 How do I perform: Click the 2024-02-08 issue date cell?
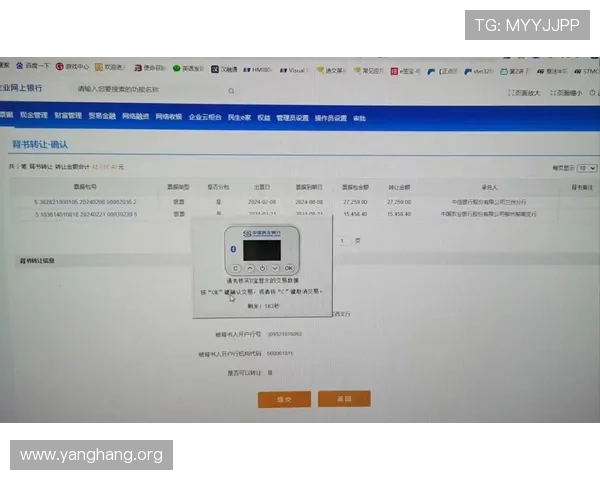262,202
